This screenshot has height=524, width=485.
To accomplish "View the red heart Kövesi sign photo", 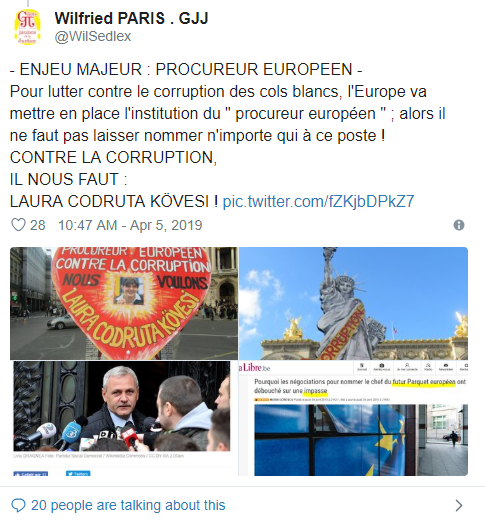I will 124,303.
